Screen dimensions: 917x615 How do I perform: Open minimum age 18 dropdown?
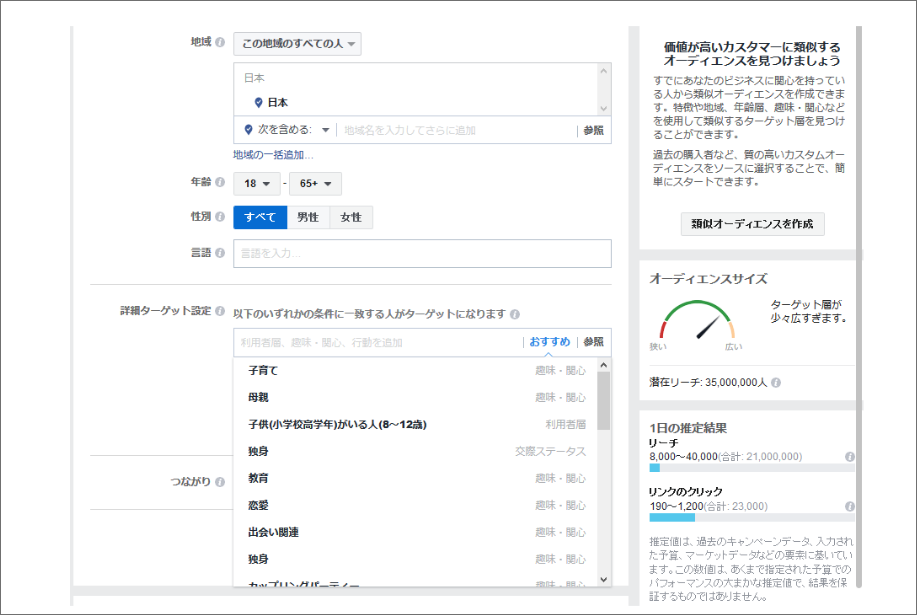coord(257,184)
